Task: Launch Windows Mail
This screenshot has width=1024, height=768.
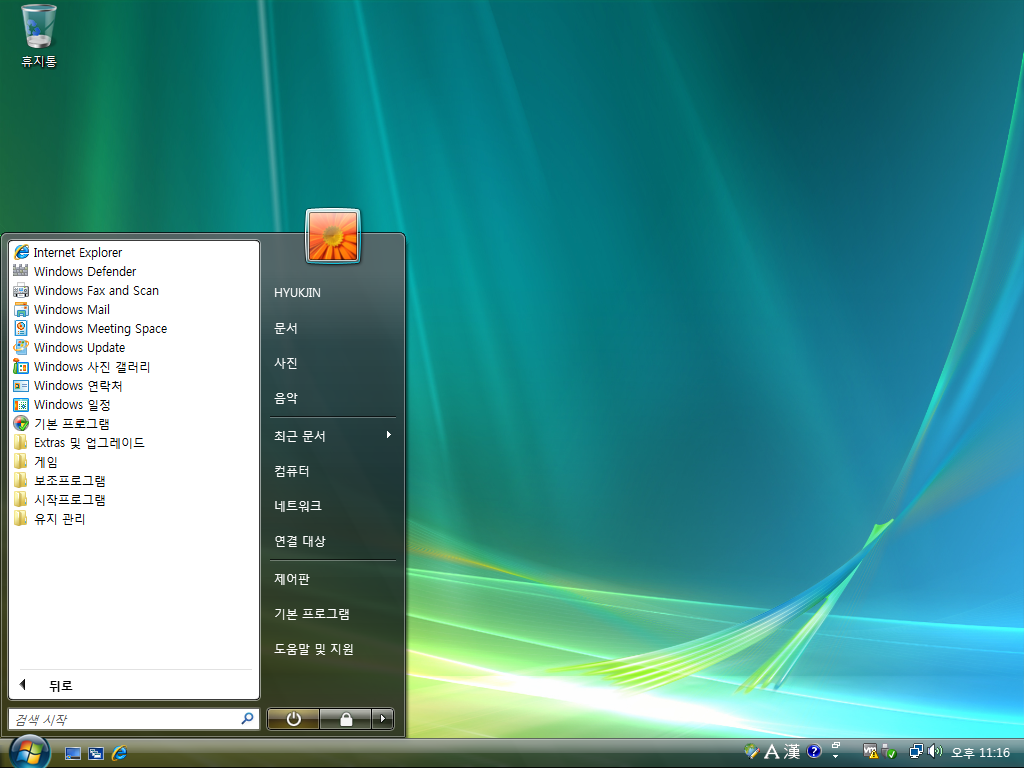Action: coord(134,309)
